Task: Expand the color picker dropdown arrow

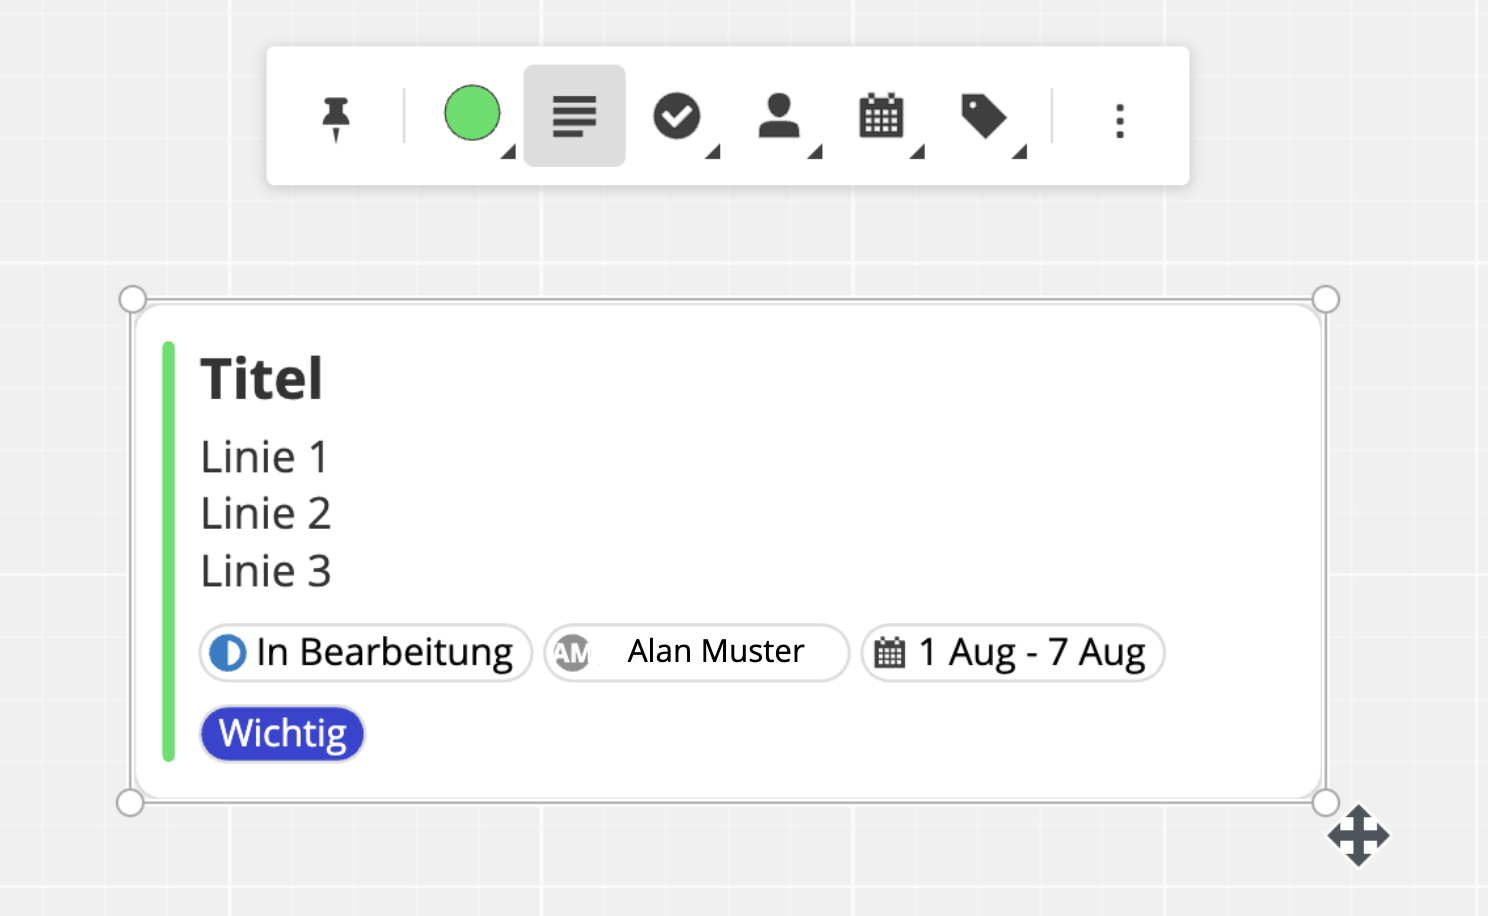Action: [x=507, y=152]
